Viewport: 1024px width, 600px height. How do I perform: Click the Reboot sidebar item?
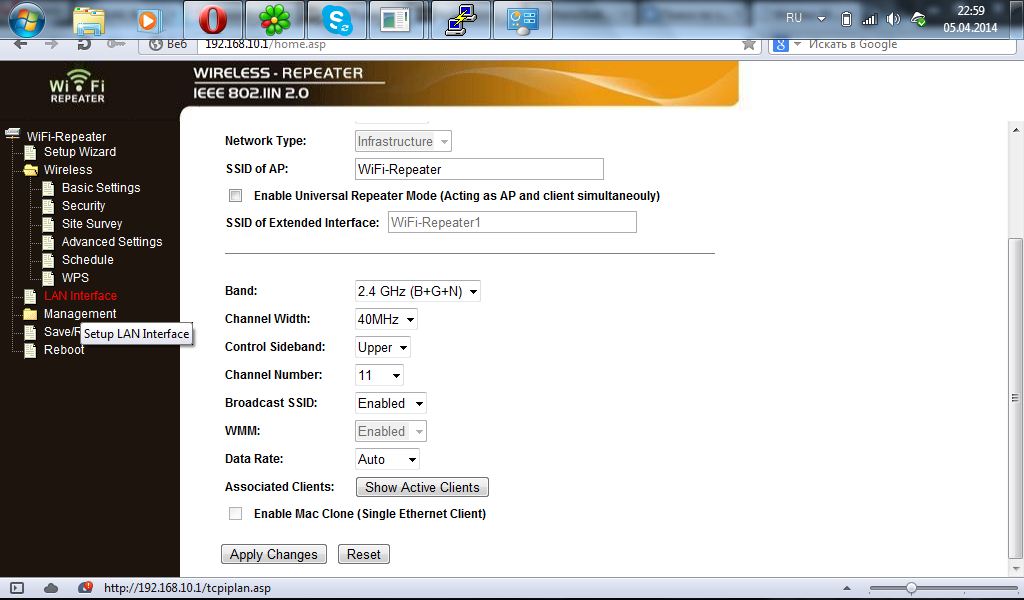(x=63, y=350)
